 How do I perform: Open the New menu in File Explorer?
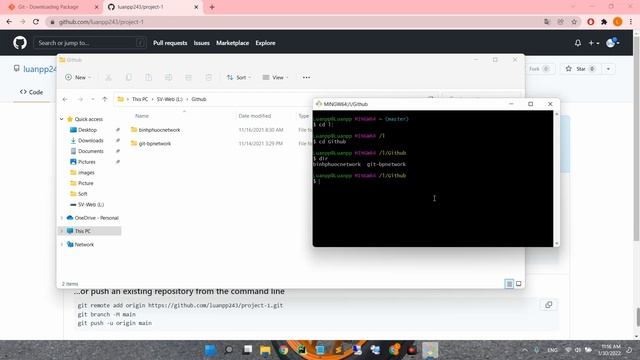(x=78, y=77)
